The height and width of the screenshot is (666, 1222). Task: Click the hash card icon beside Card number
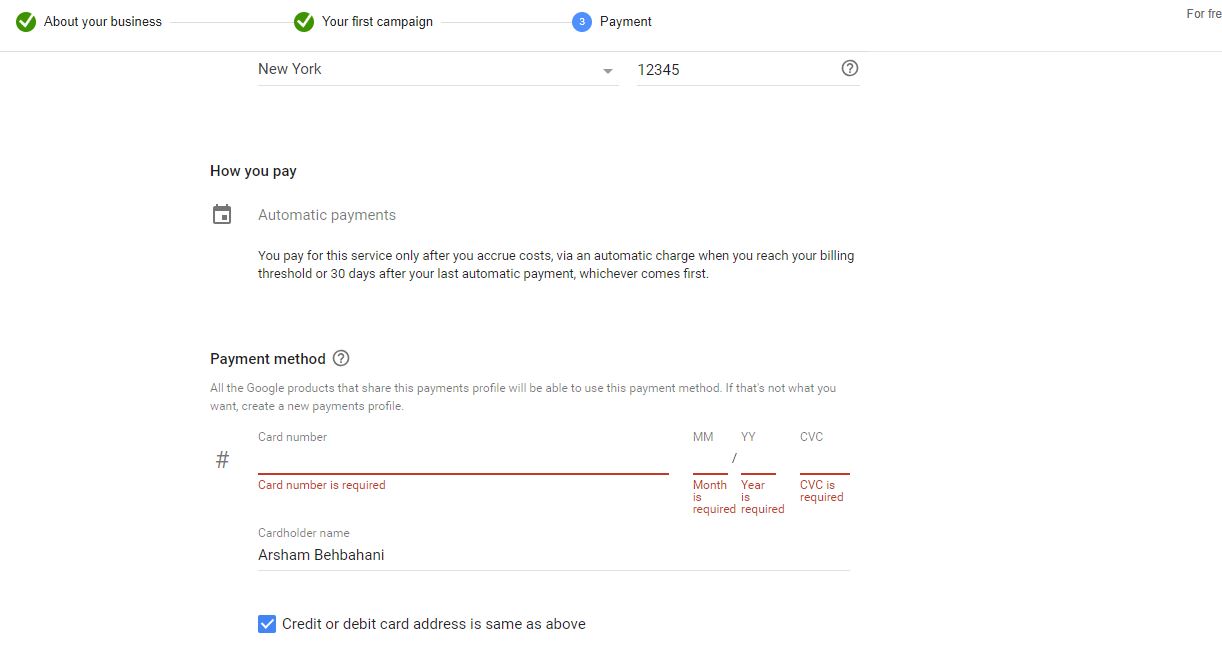223,460
